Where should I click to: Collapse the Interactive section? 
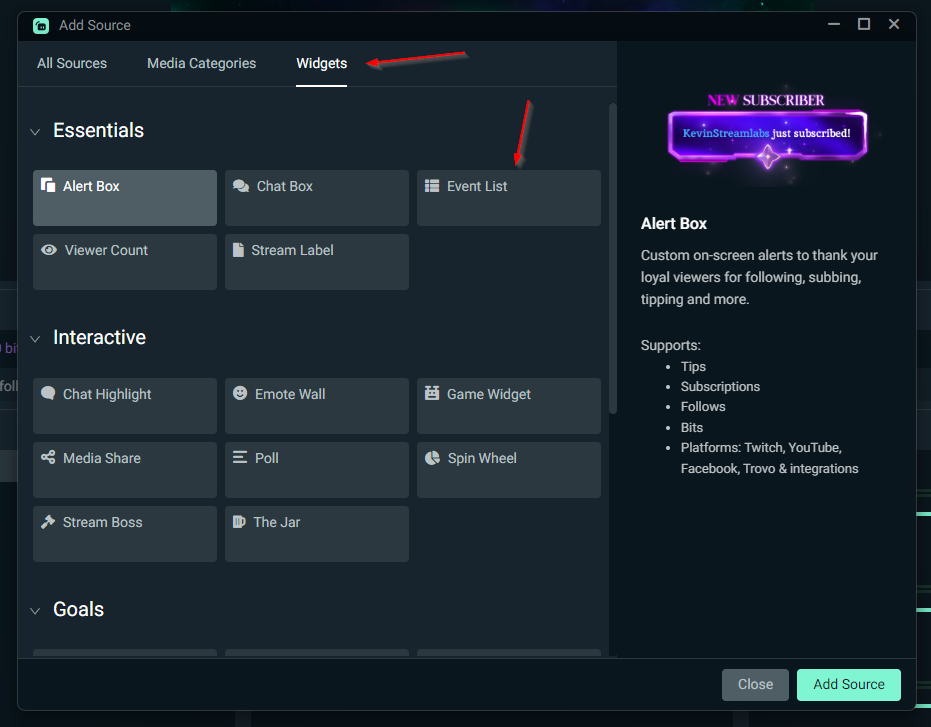(x=35, y=337)
